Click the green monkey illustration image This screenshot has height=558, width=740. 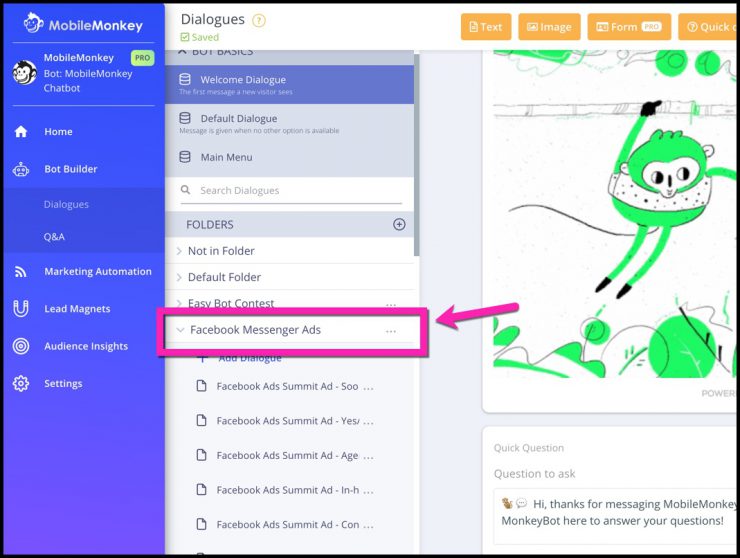click(x=614, y=213)
